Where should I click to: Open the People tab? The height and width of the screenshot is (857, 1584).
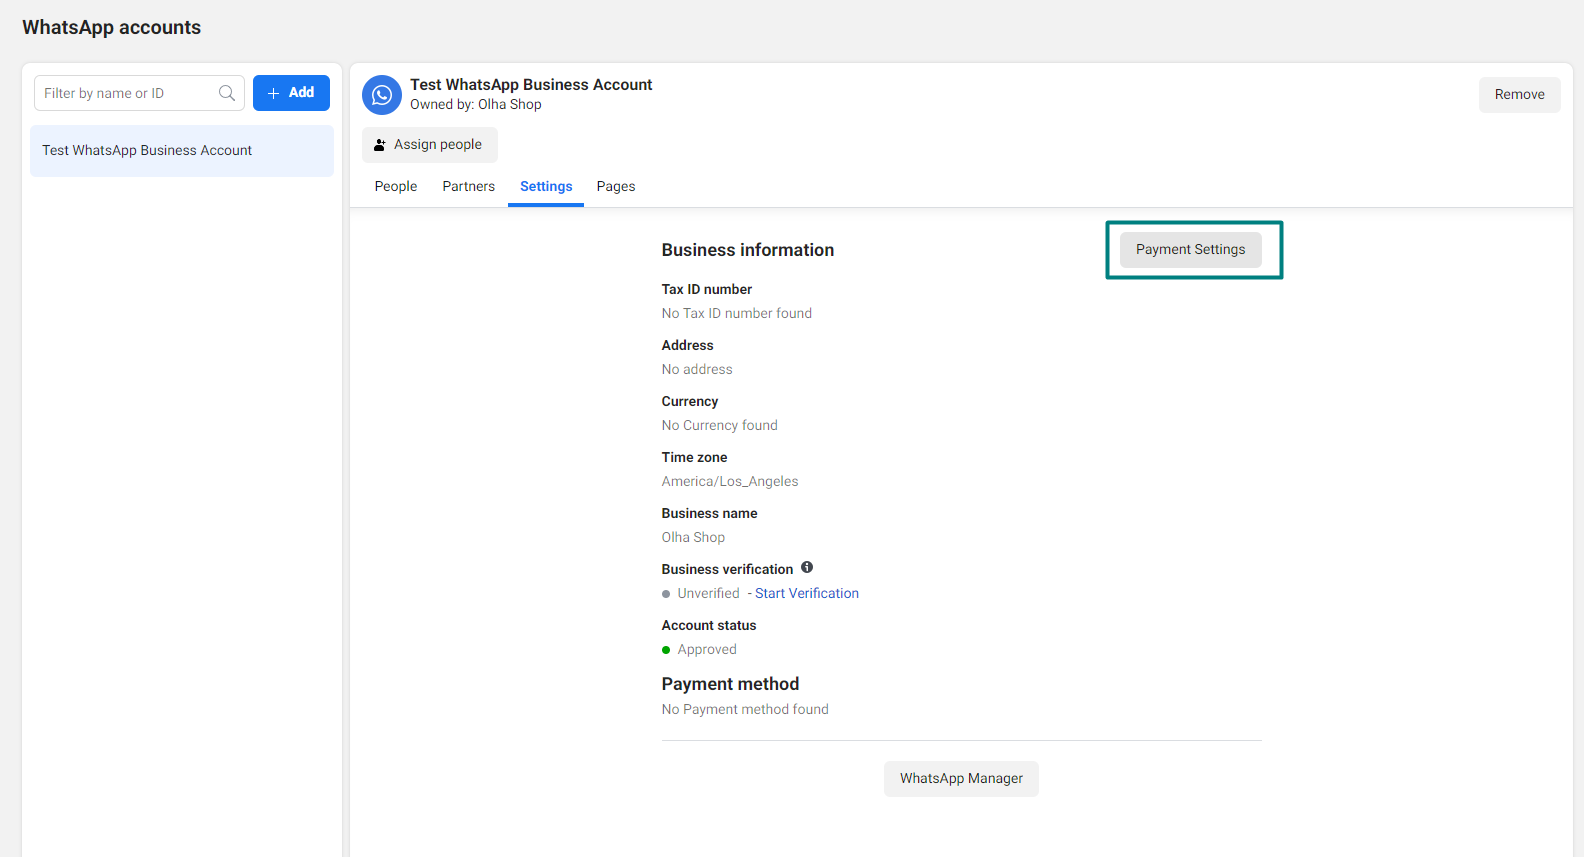click(x=396, y=186)
